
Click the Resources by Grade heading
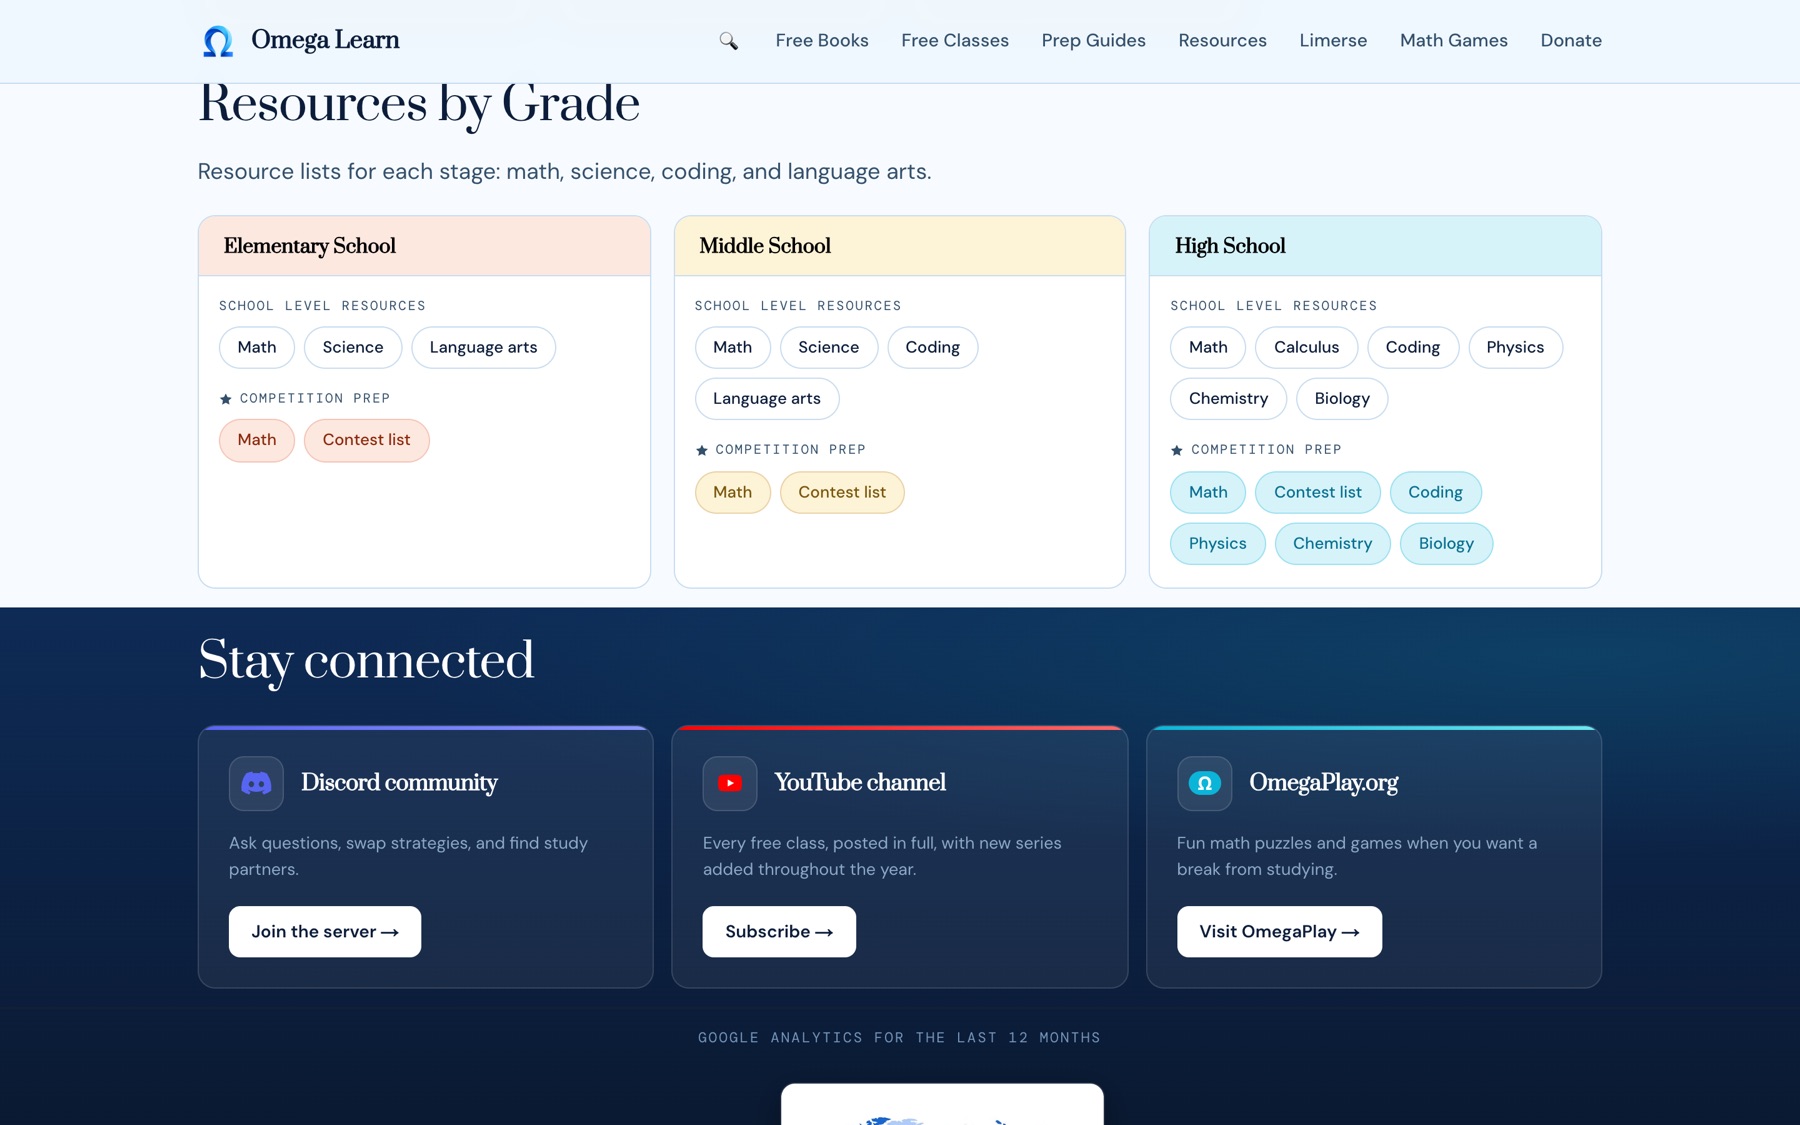click(419, 104)
